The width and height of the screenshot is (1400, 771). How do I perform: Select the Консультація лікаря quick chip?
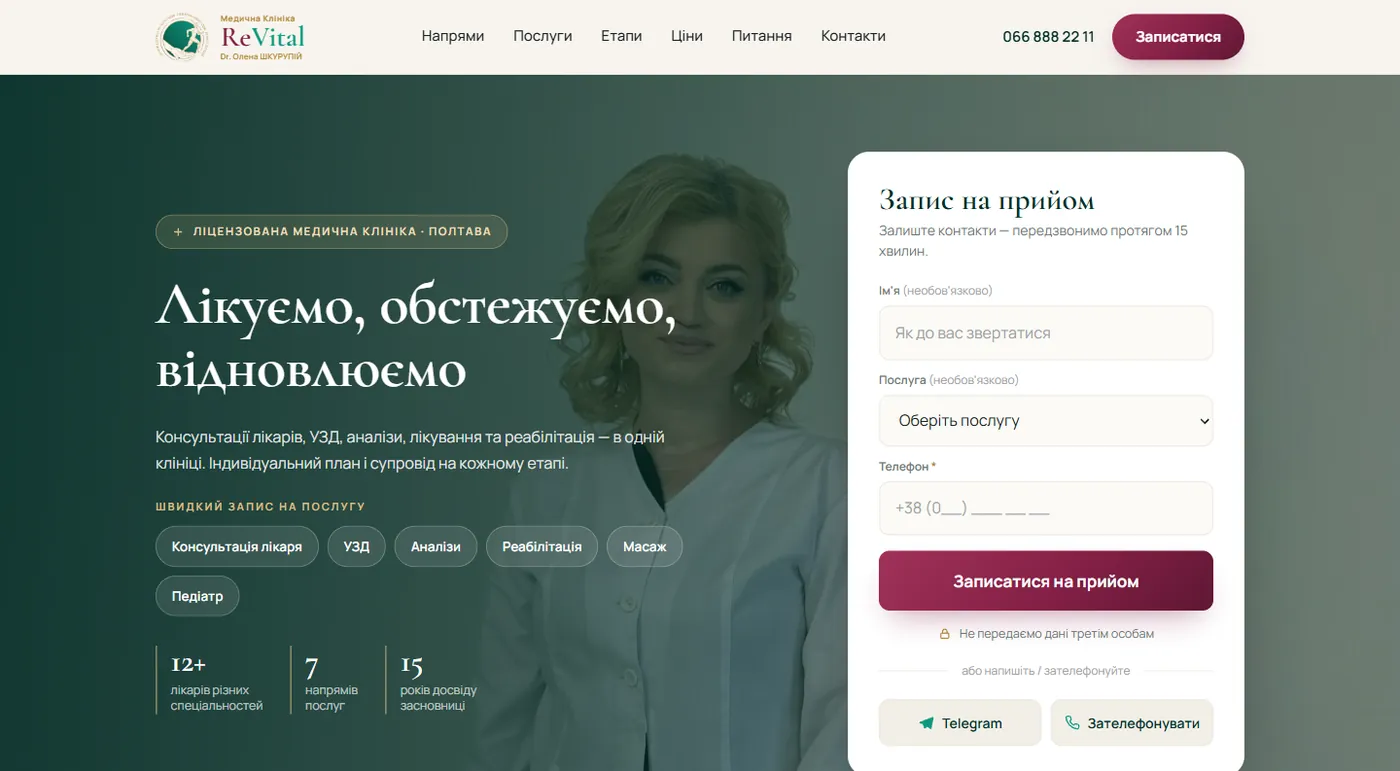pos(237,547)
